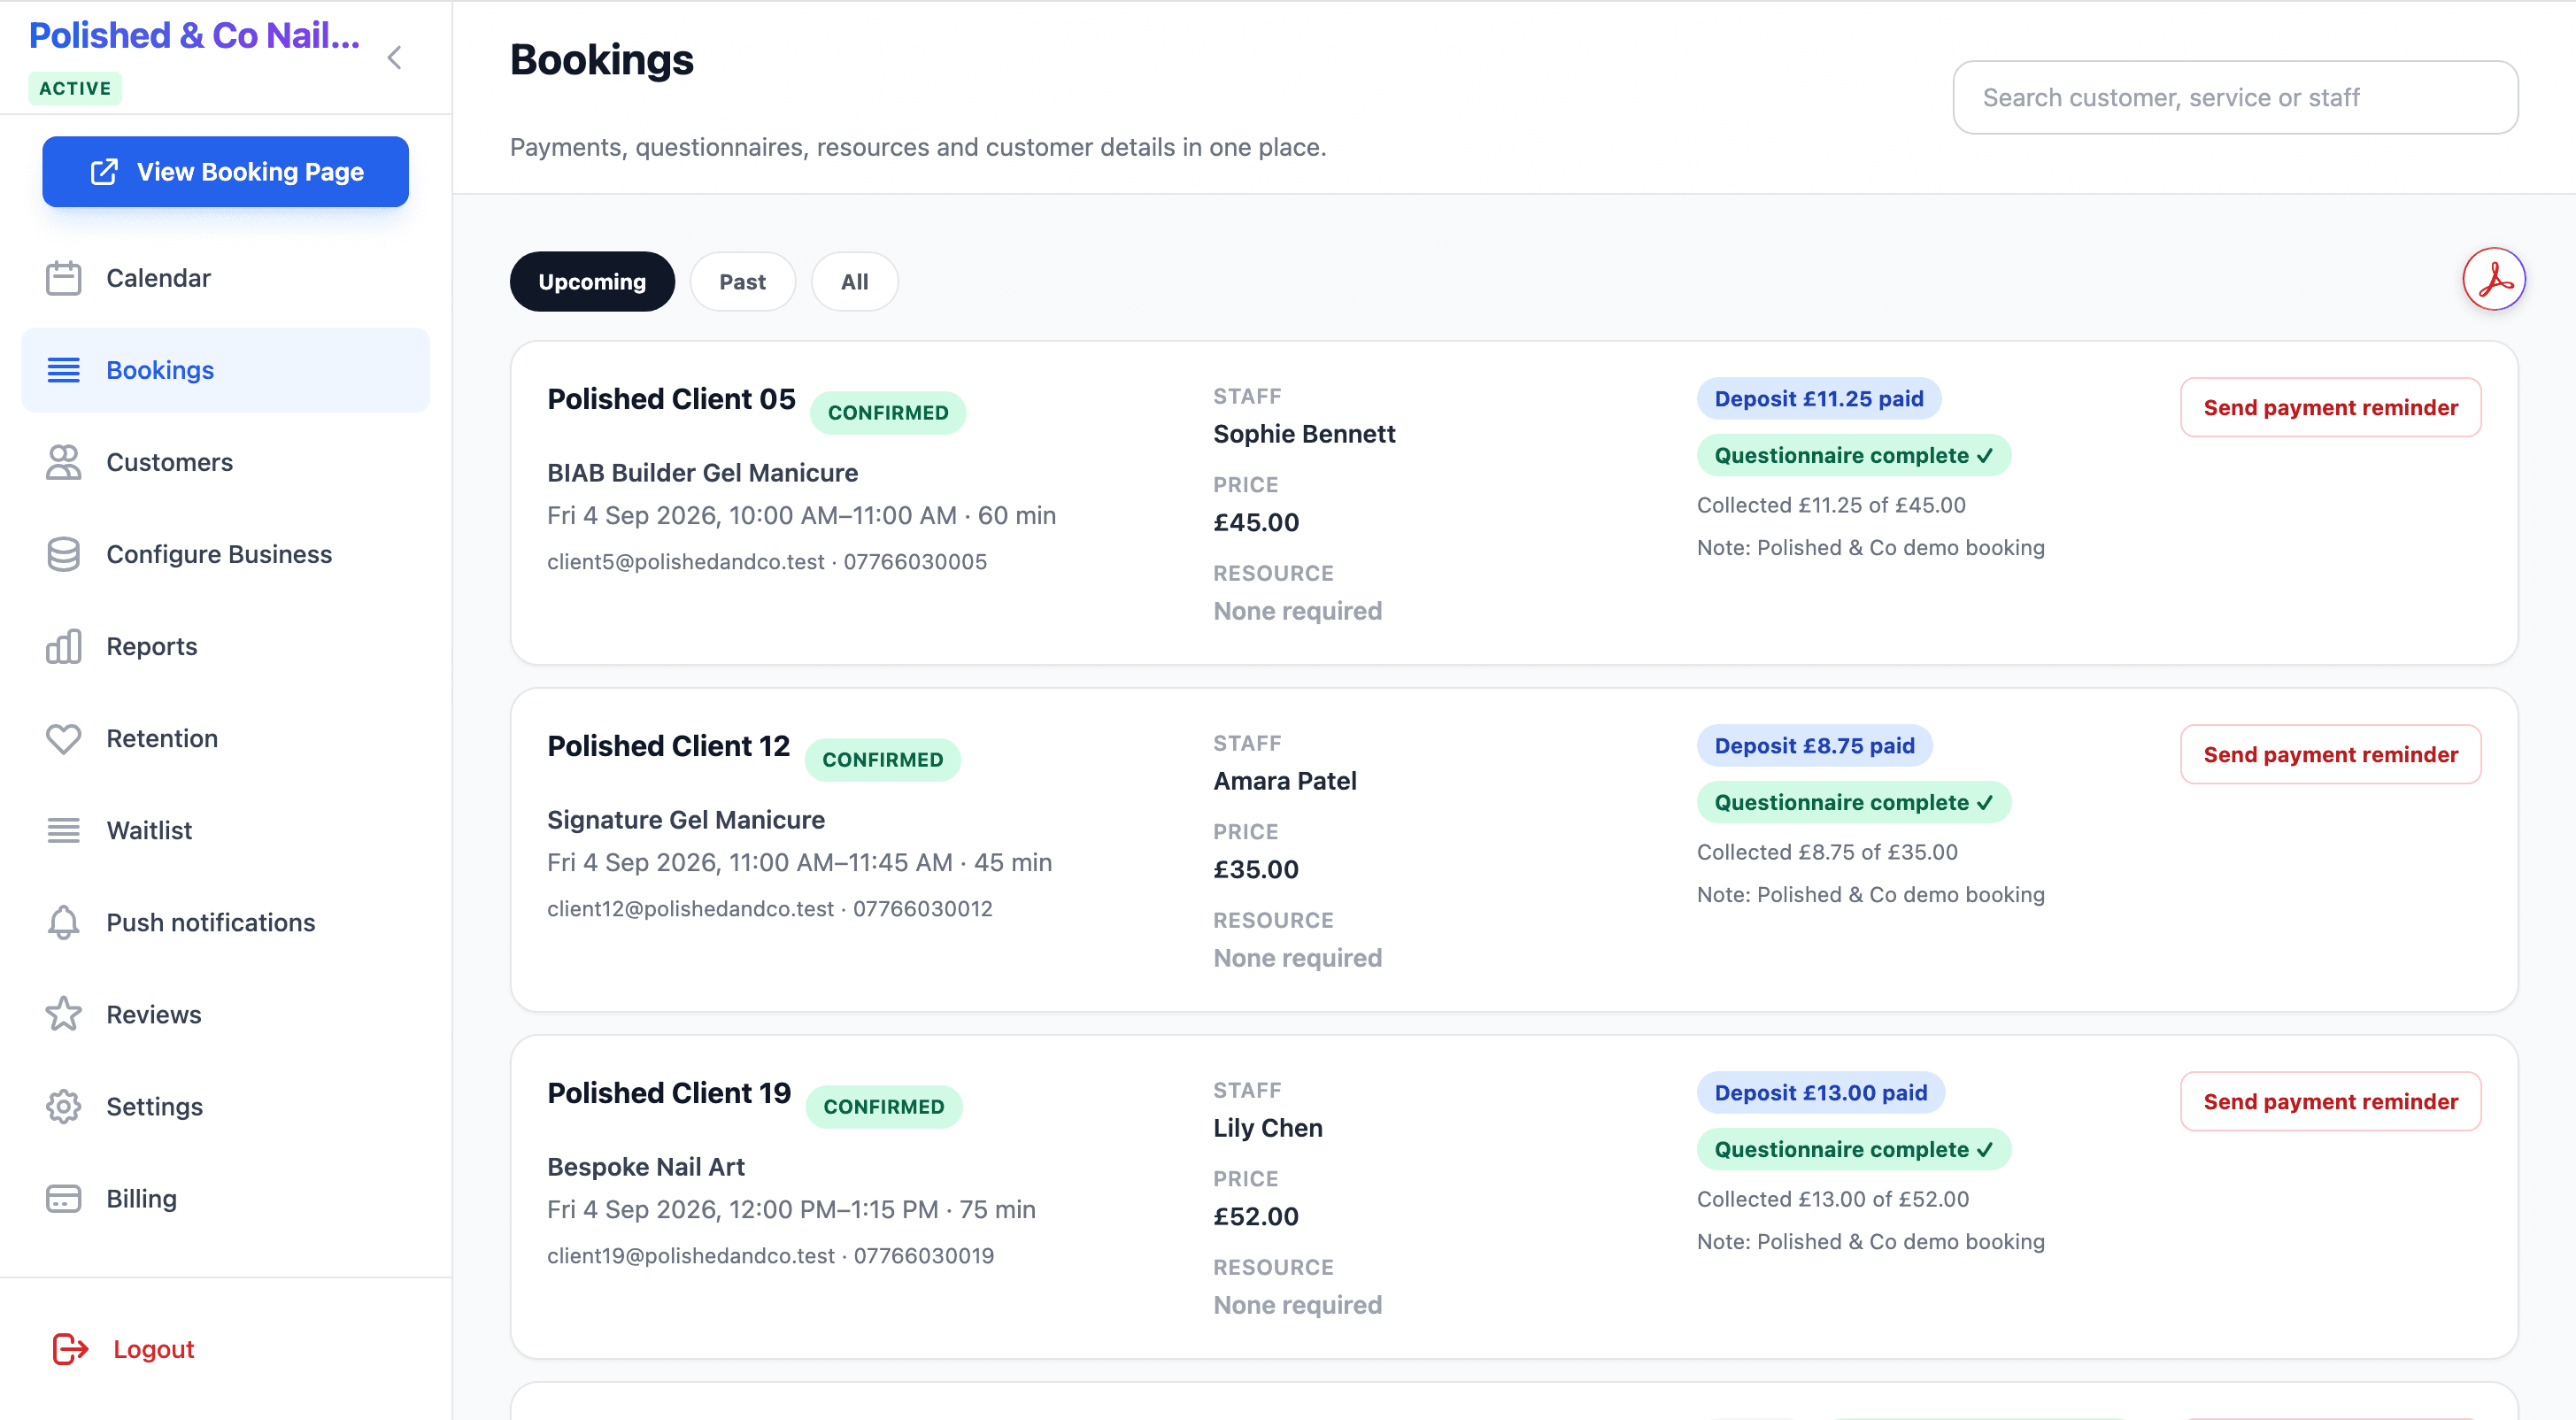2576x1420 pixels.
Task: Export bookings with the PDF icon
Action: (x=2493, y=279)
